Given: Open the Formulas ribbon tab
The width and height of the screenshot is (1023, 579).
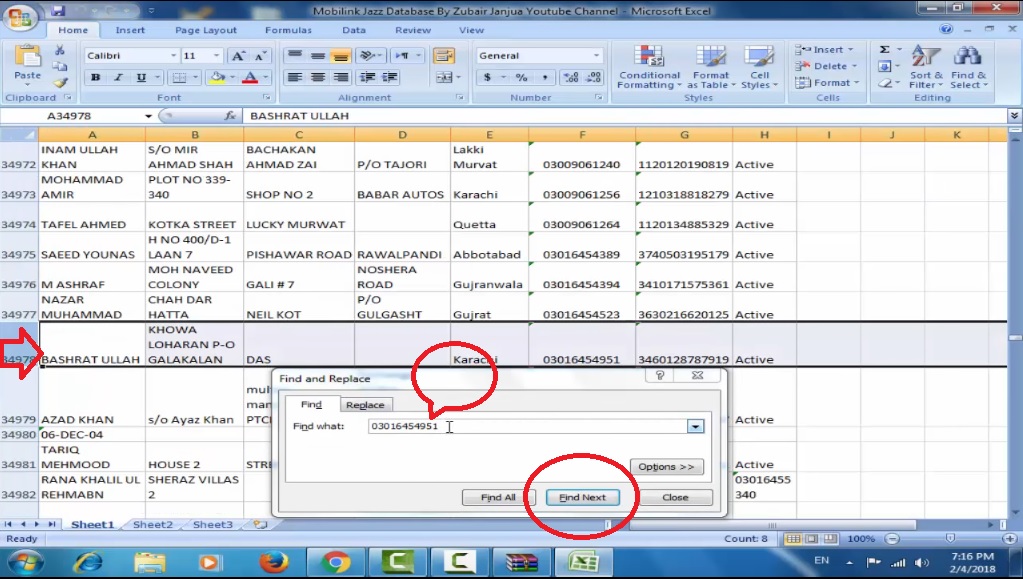Looking at the screenshot, I should pos(288,30).
